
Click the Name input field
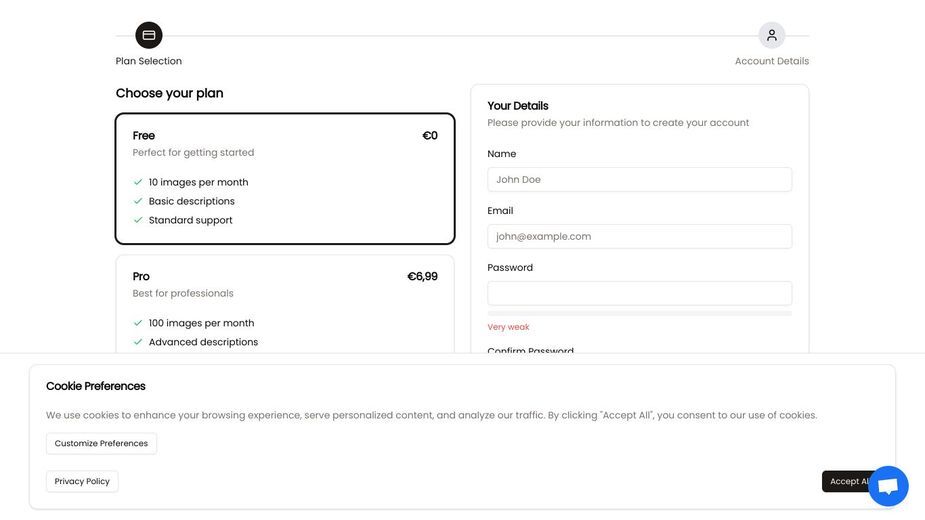point(639,179)
